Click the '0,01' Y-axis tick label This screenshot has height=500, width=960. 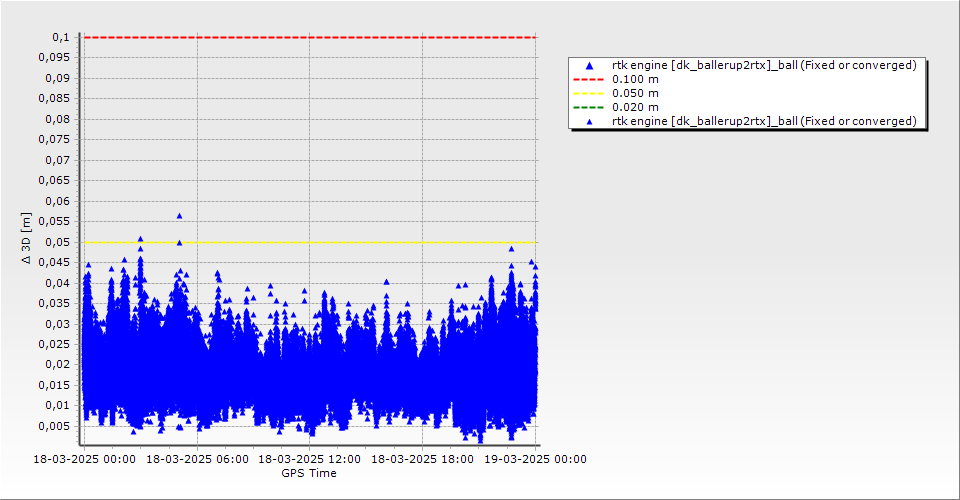(58, 406)
